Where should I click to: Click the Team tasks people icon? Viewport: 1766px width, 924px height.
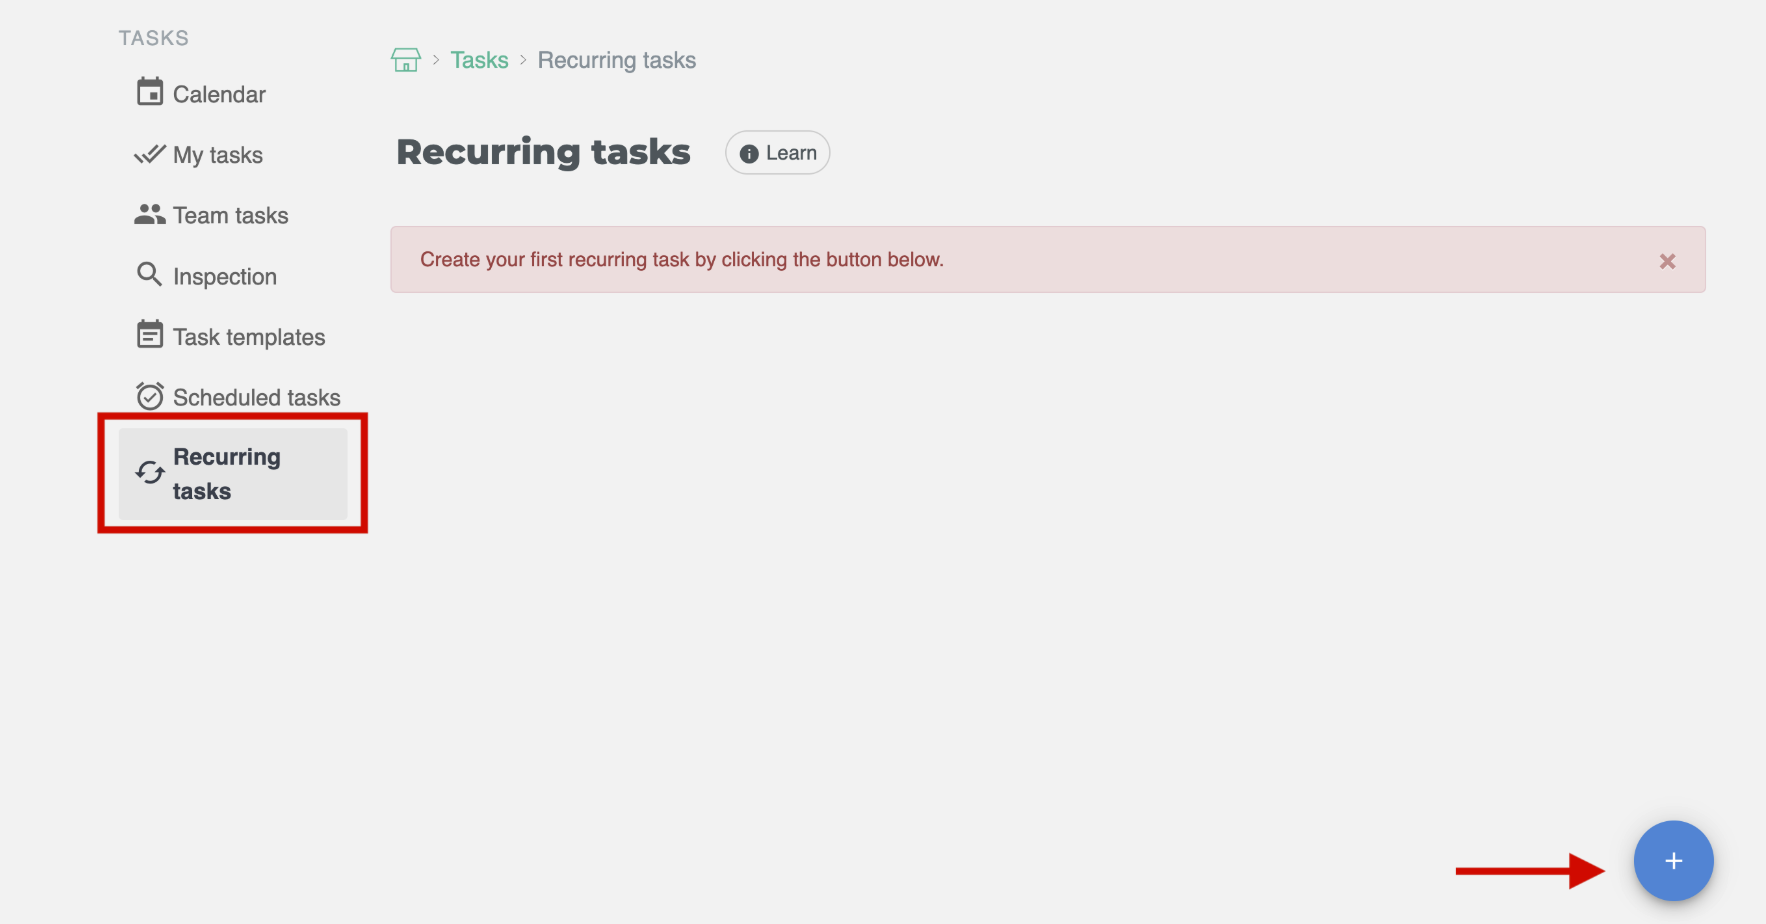[150, 213]
